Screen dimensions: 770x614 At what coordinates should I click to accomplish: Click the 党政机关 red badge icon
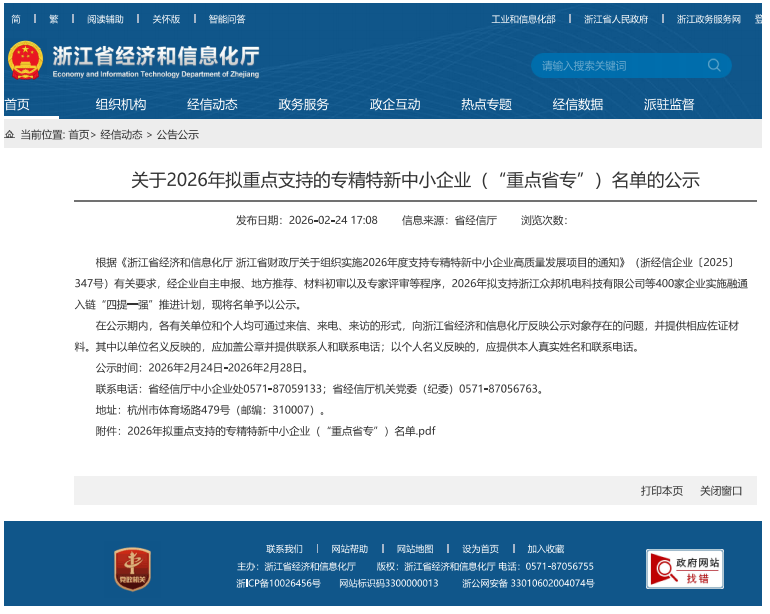[132, 567]
